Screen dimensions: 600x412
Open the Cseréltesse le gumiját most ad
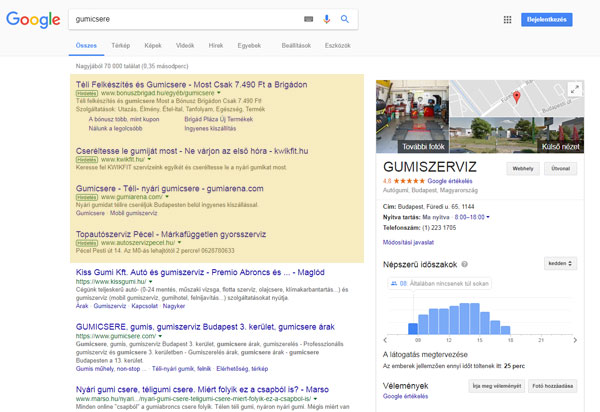[x=192, y=151]
